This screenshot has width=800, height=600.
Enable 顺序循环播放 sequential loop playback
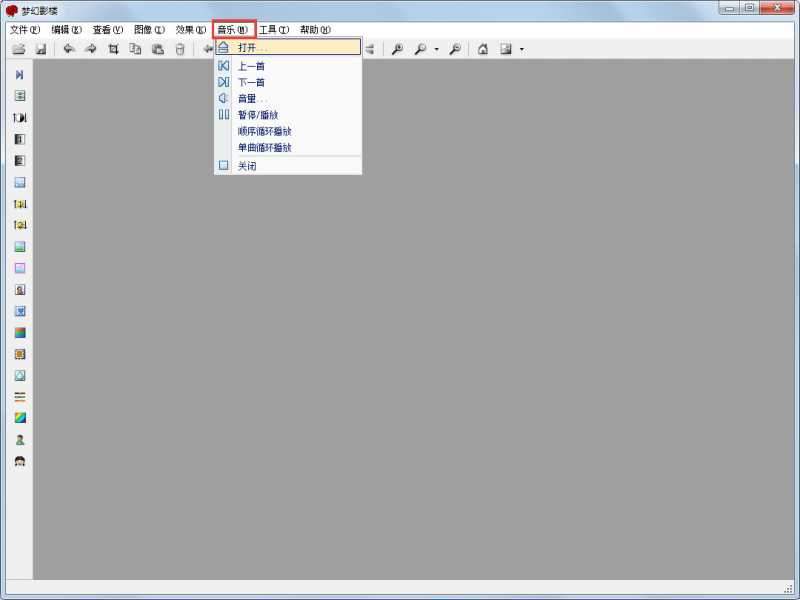[265, 131]
